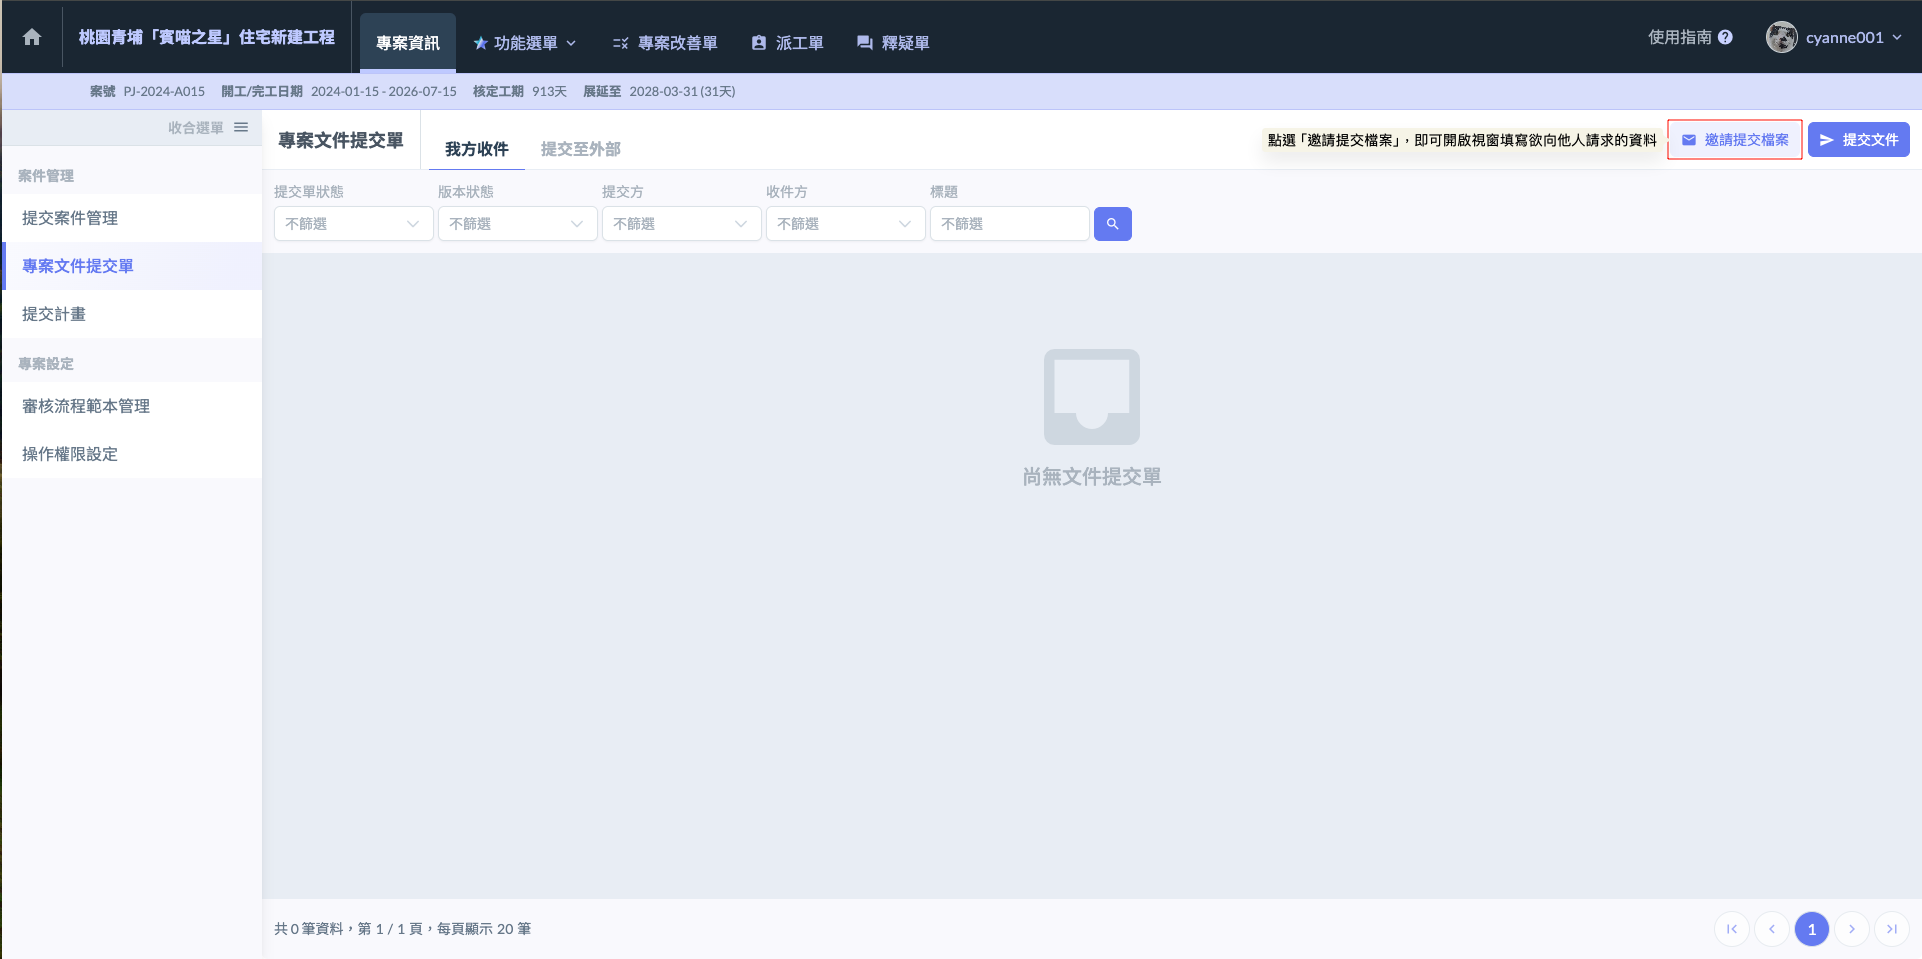Click the question mark help icon
Image resolution: width=1922 pixels, height=959 pixels.
[x=1725, y=37]
